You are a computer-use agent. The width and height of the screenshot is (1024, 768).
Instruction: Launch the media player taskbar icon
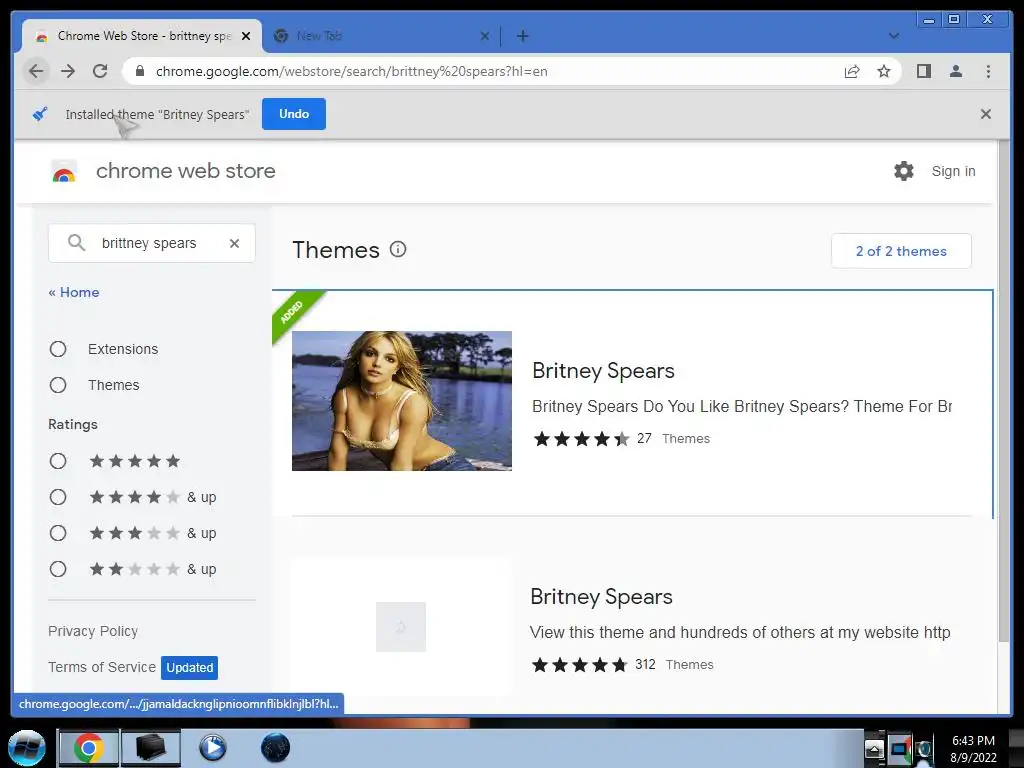pyautogui.click(x=212, y=748)
